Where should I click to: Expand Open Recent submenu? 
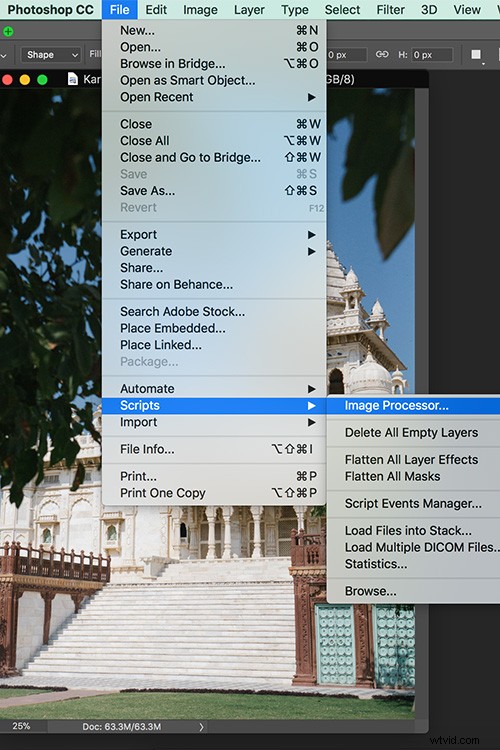click(214, 97)
